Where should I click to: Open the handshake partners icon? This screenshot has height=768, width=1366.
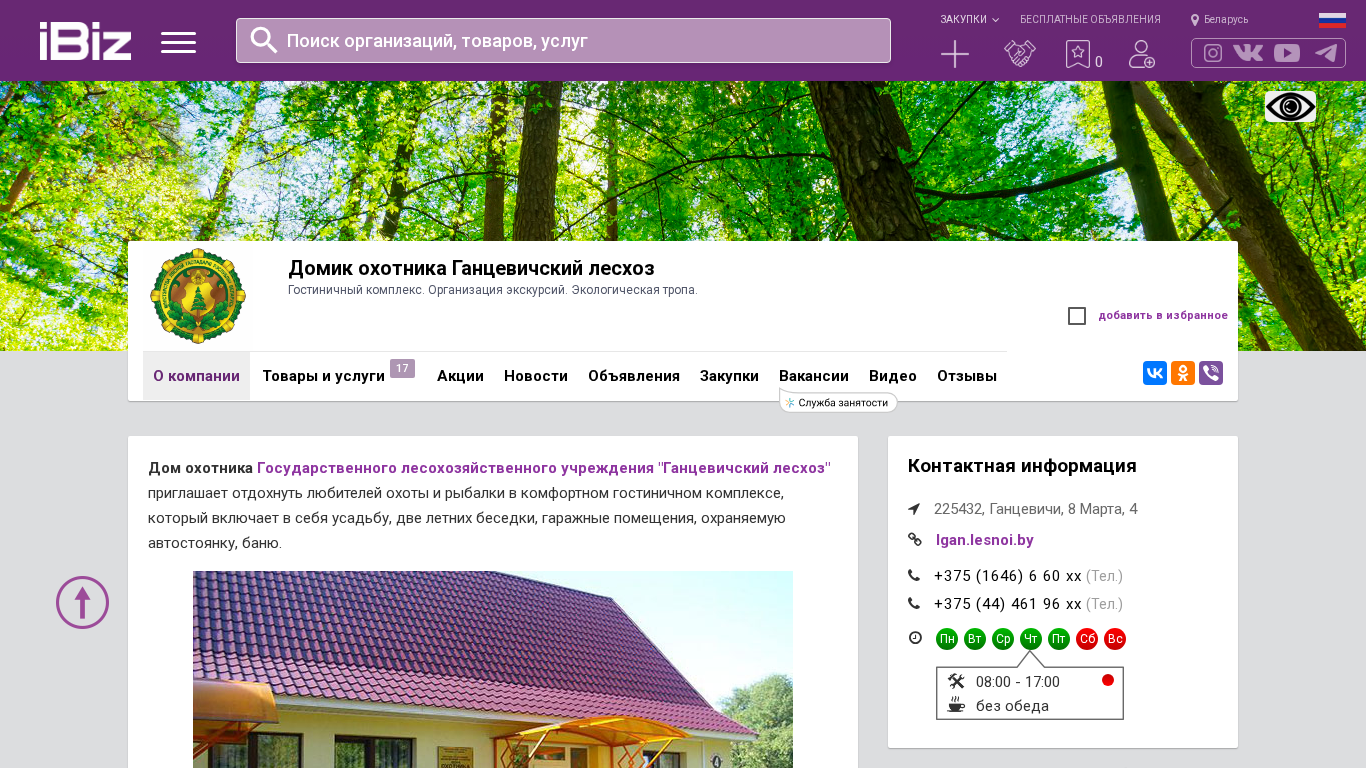1020,54
